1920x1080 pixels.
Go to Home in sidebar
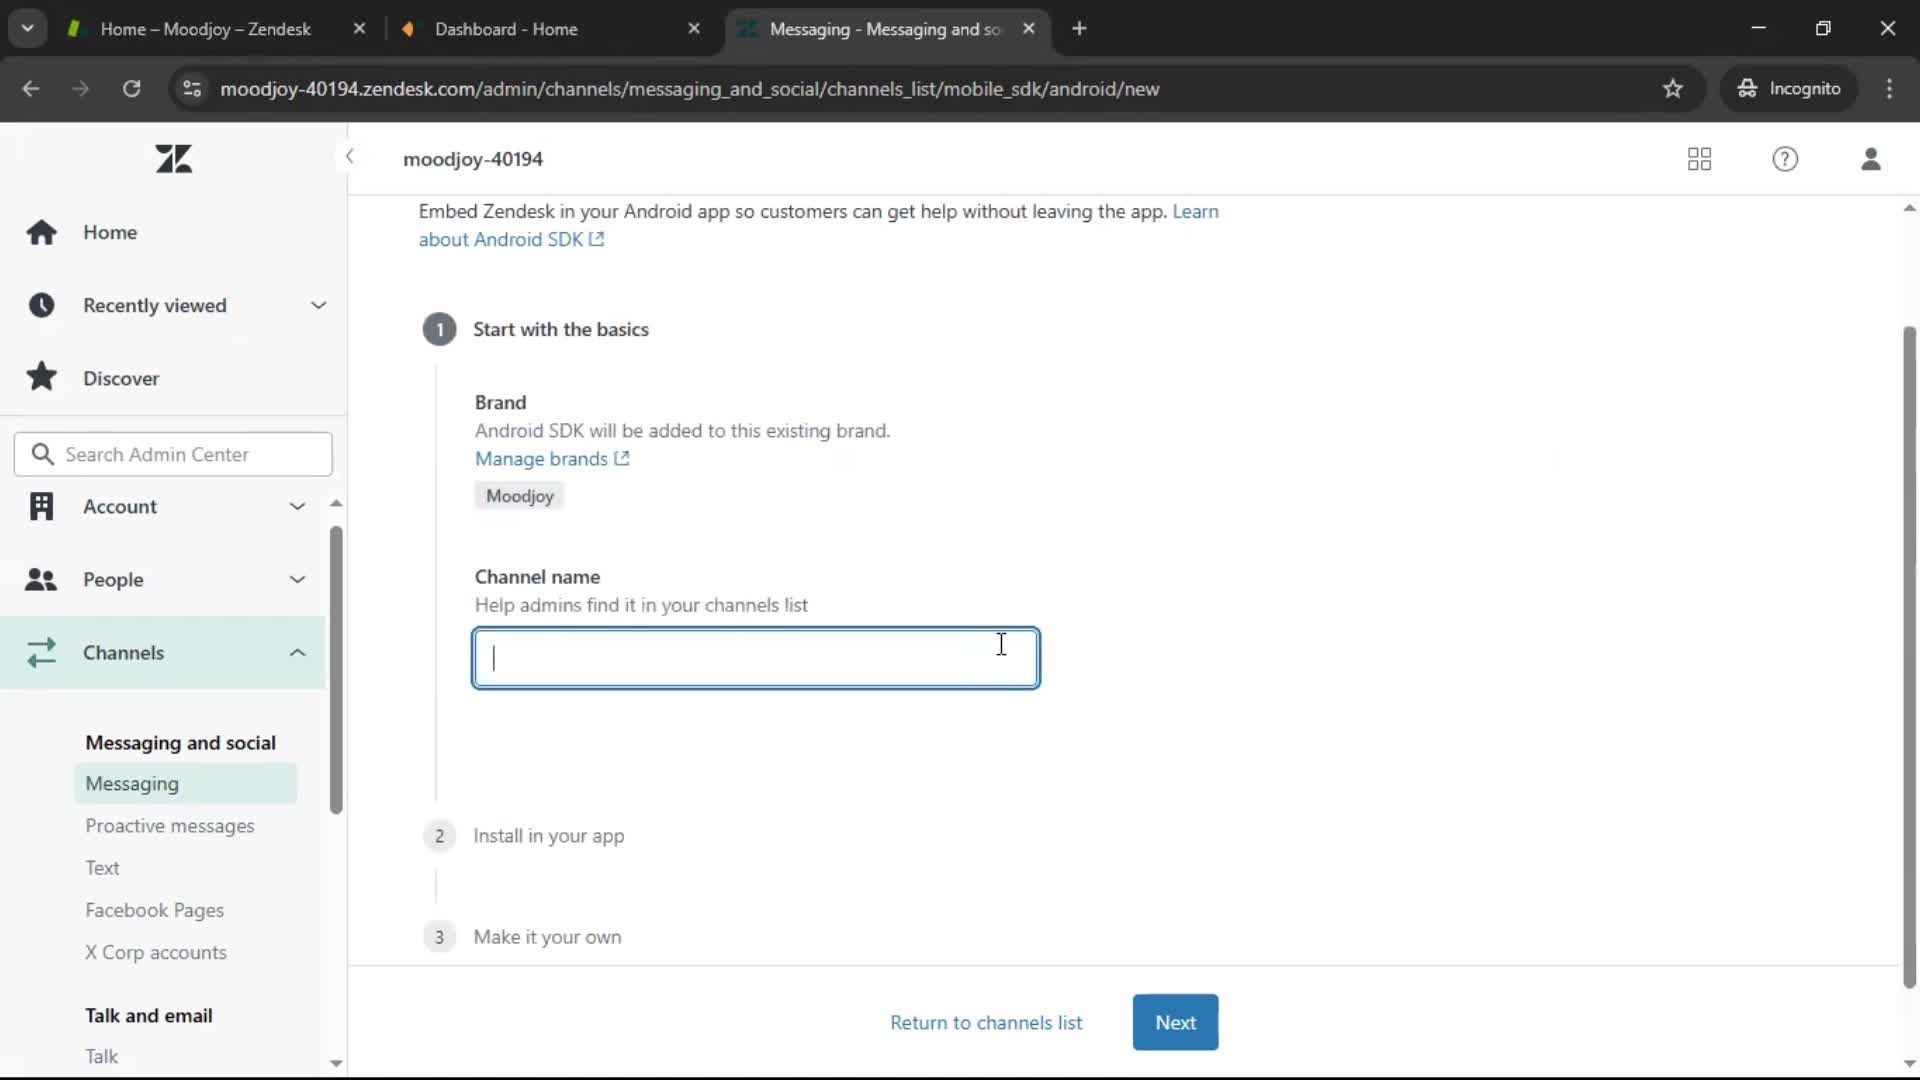(110, 232)
